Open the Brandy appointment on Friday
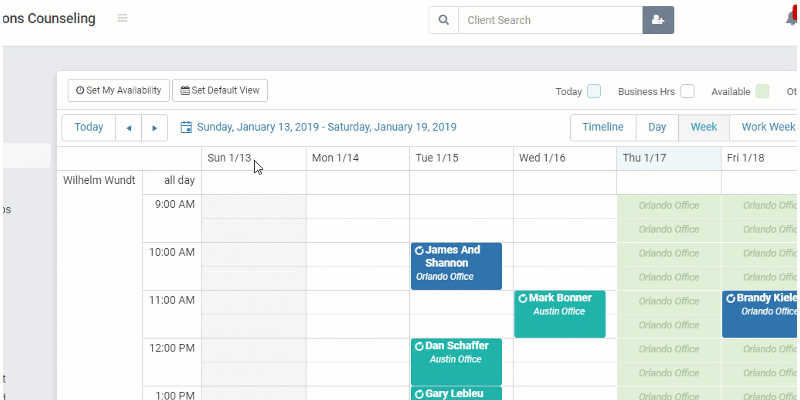 click(x=760, y=314)
